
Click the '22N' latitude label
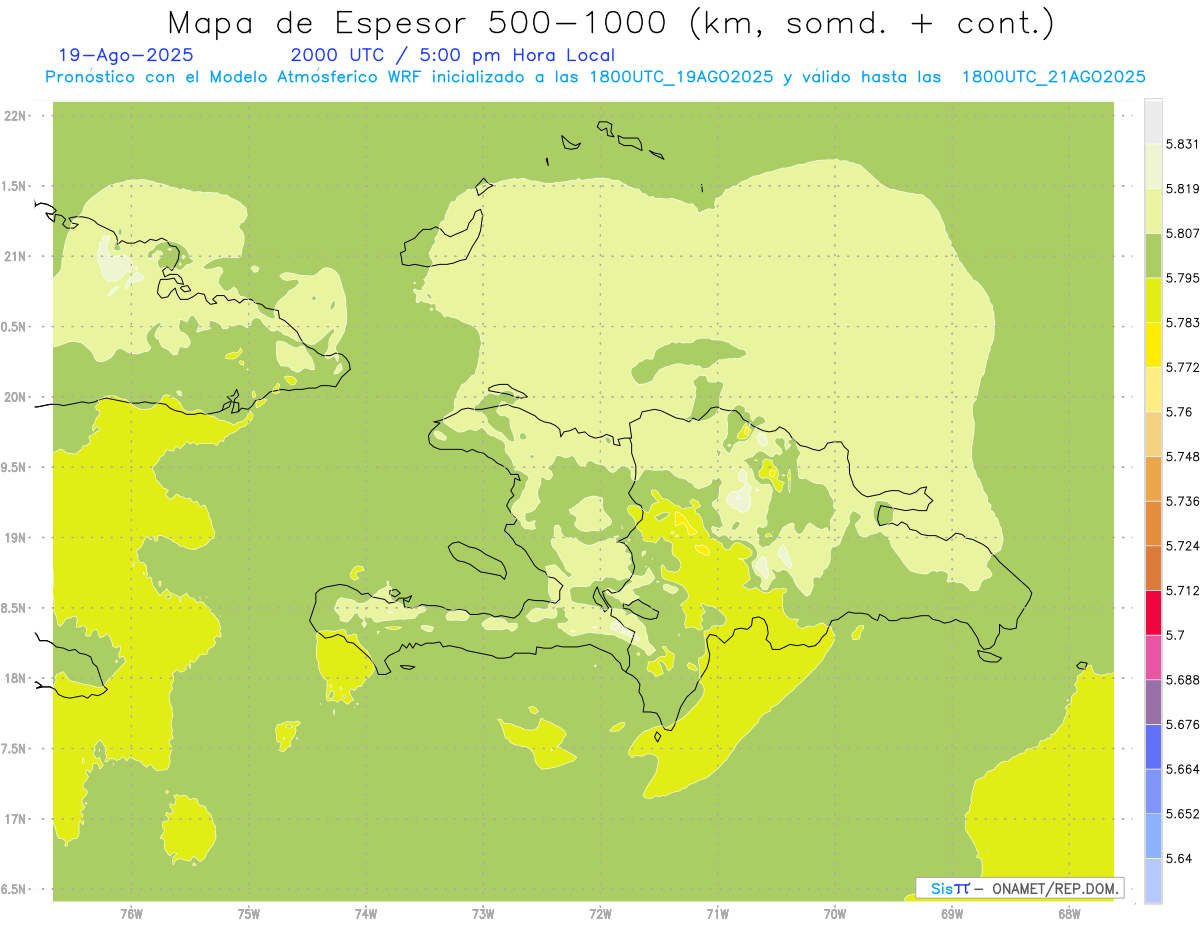click(x=17, y=116)
